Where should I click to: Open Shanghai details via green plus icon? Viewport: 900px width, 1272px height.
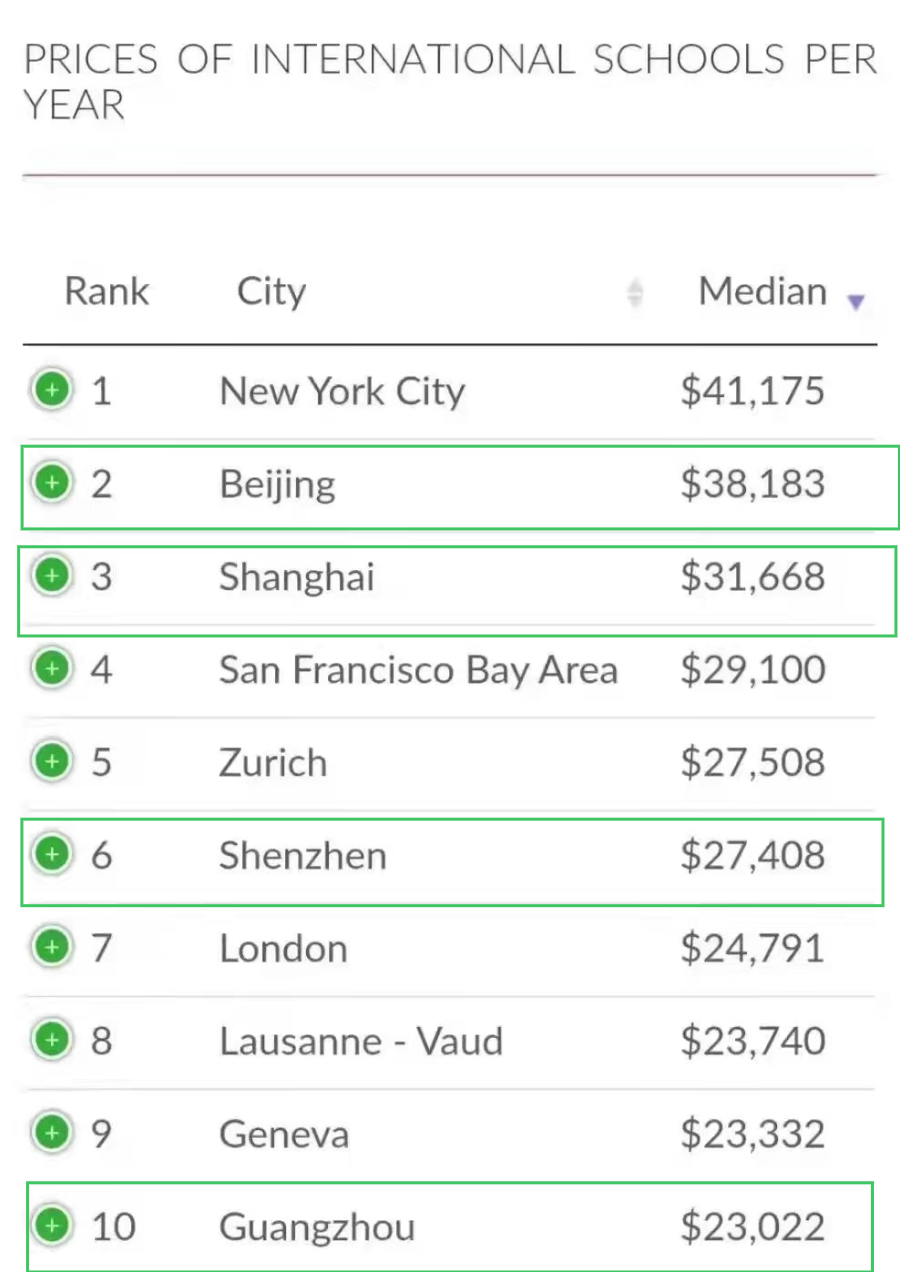pos(51,576)
